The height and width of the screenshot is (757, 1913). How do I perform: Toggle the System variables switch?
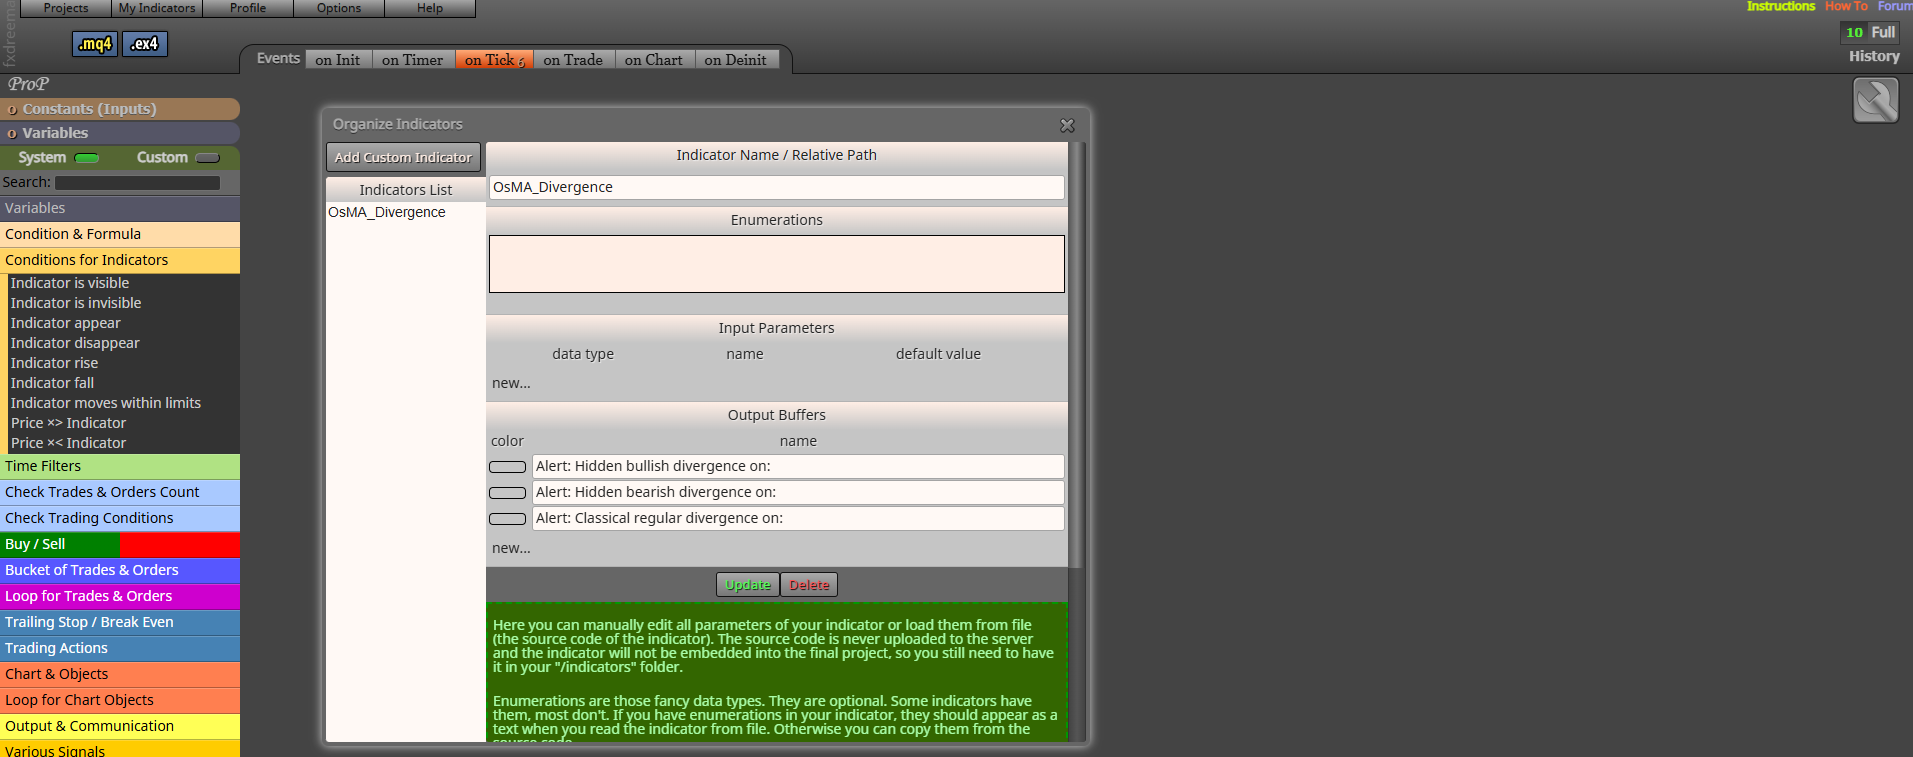coord(87,158)
